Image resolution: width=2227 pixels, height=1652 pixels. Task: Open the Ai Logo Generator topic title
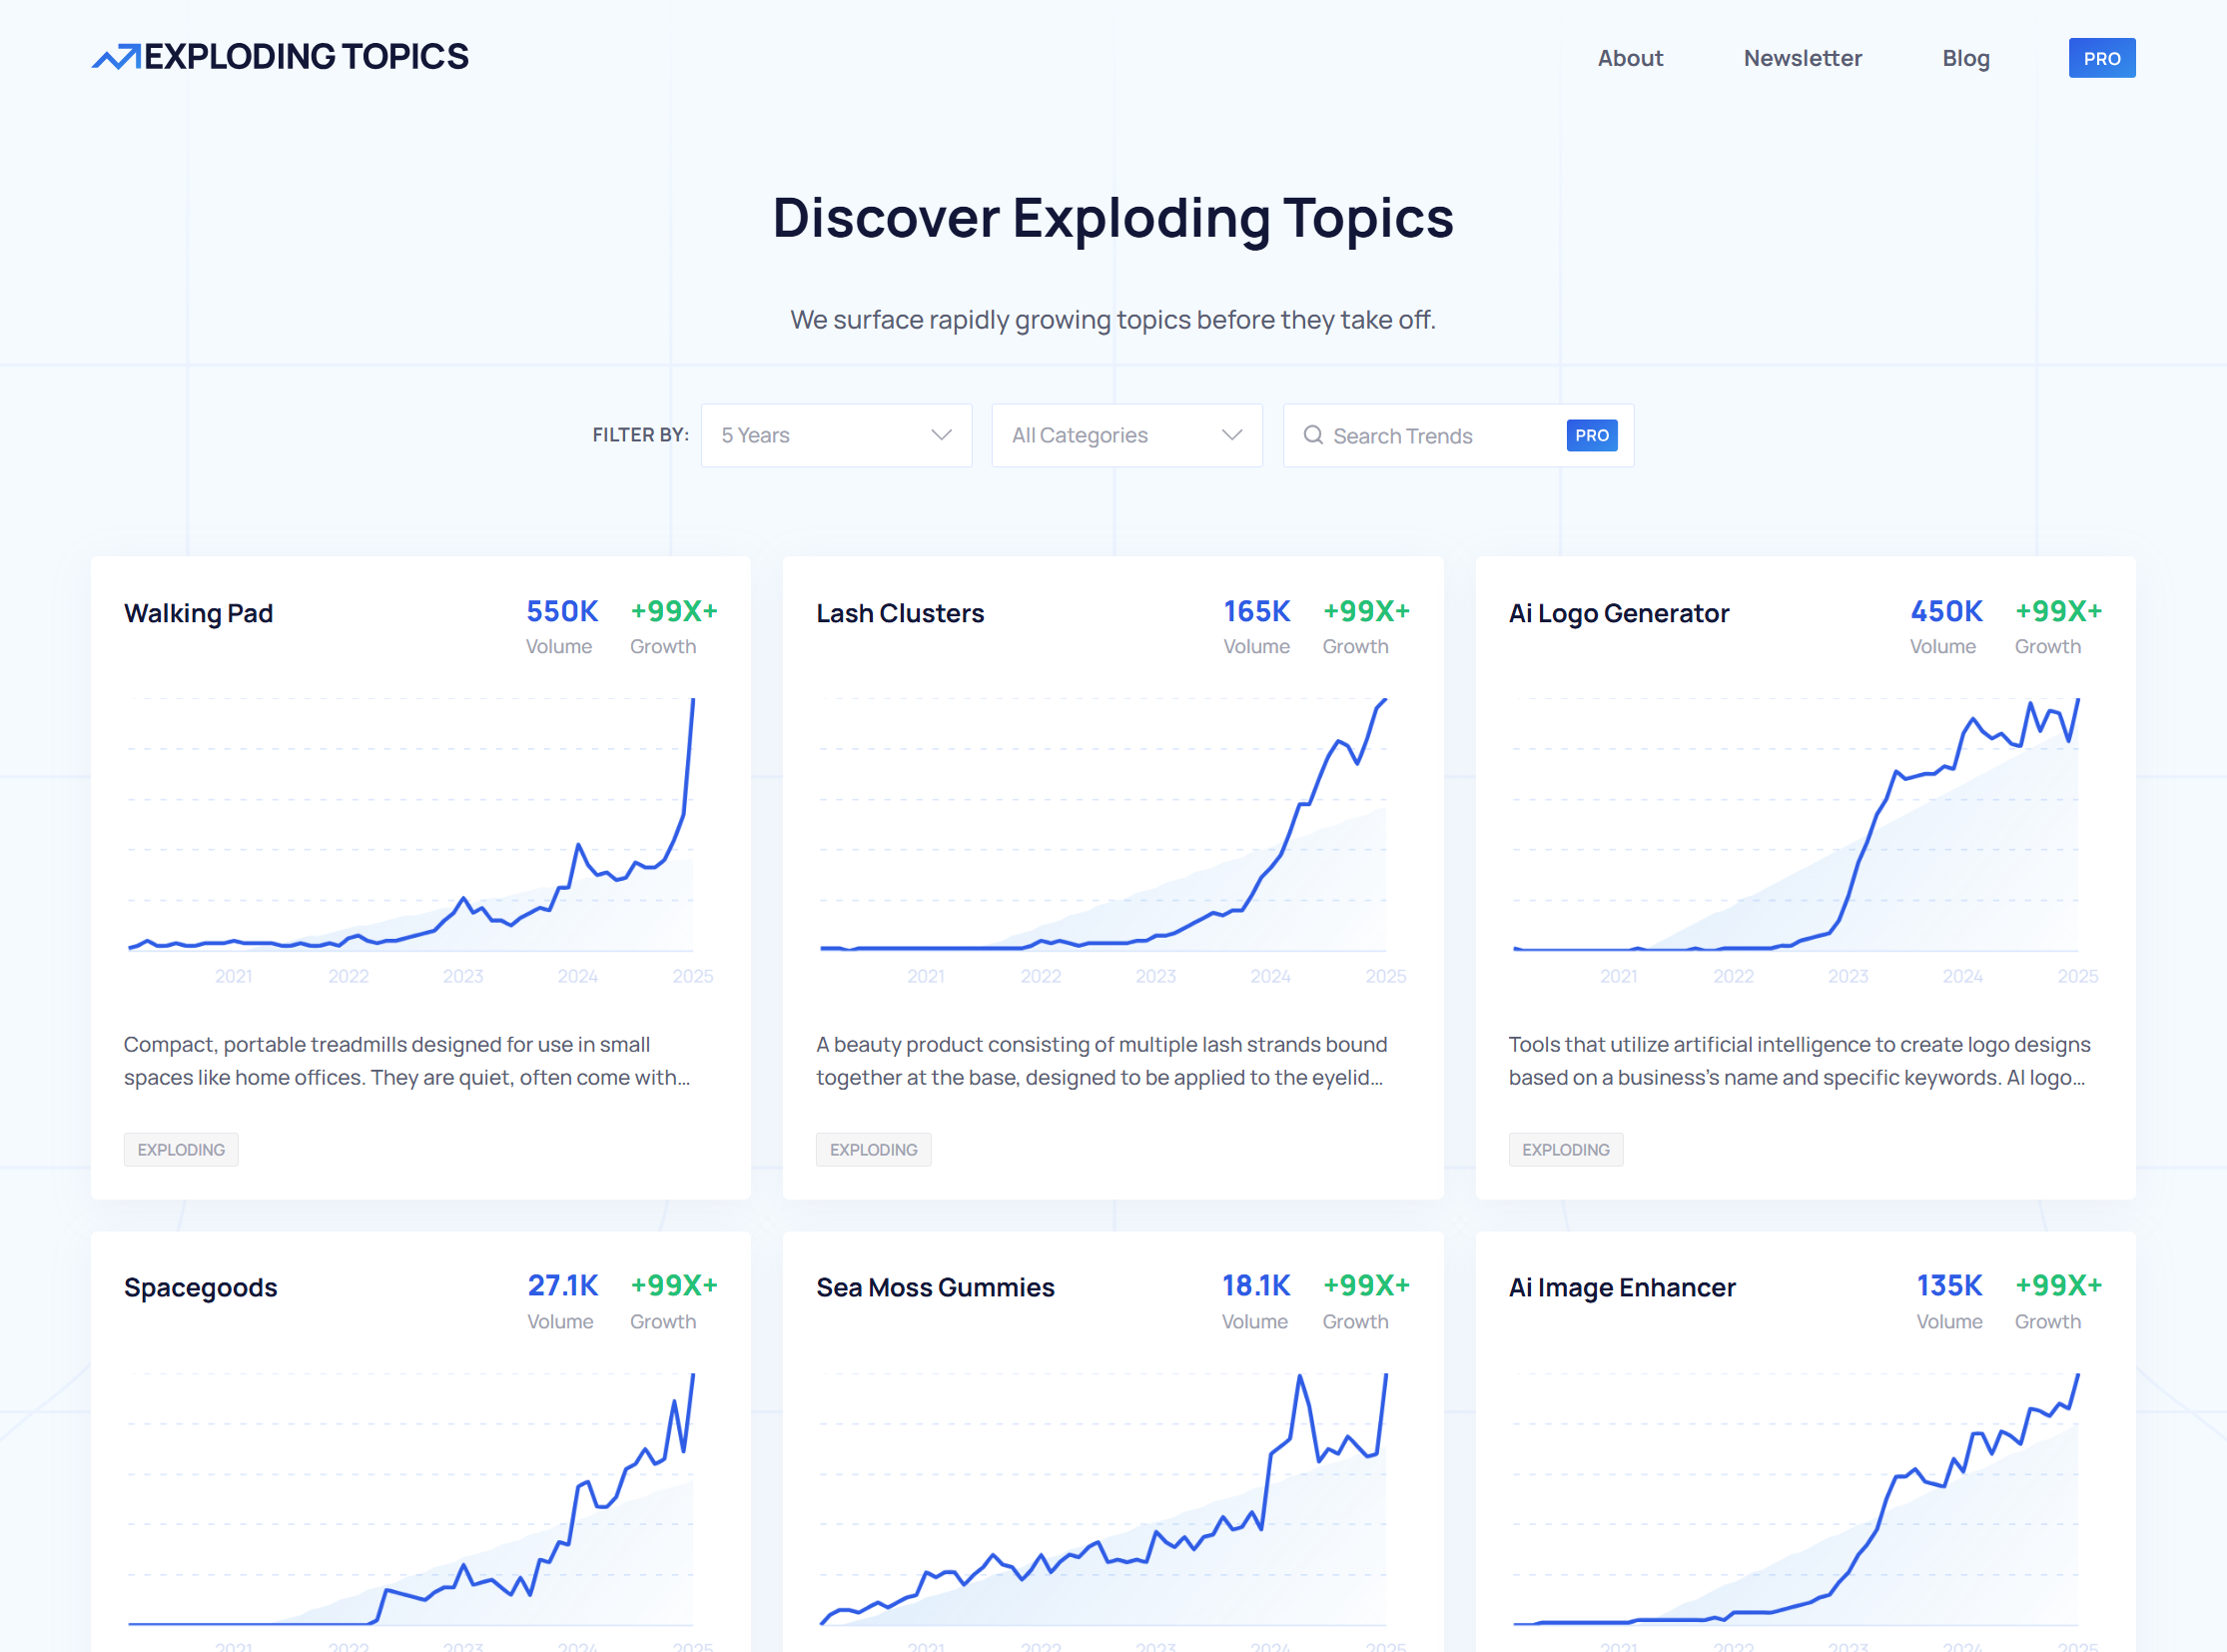click(x=1618, y=613)
